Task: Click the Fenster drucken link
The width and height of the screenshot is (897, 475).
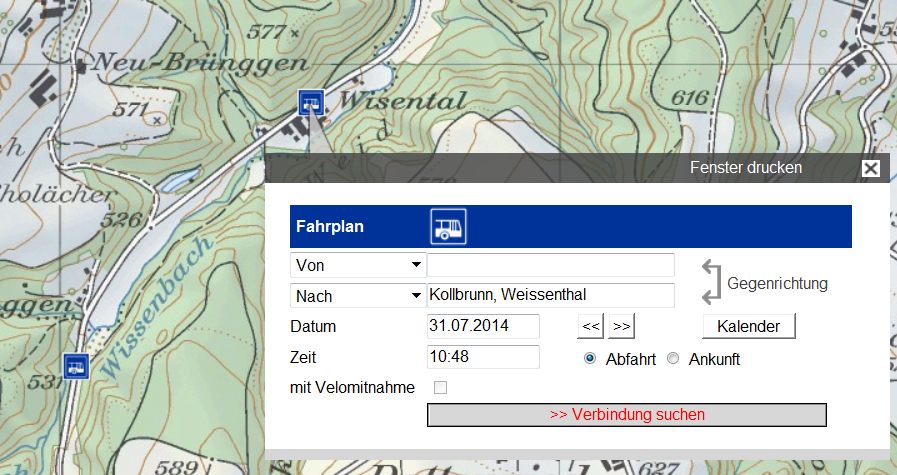Action: [745, 168]
